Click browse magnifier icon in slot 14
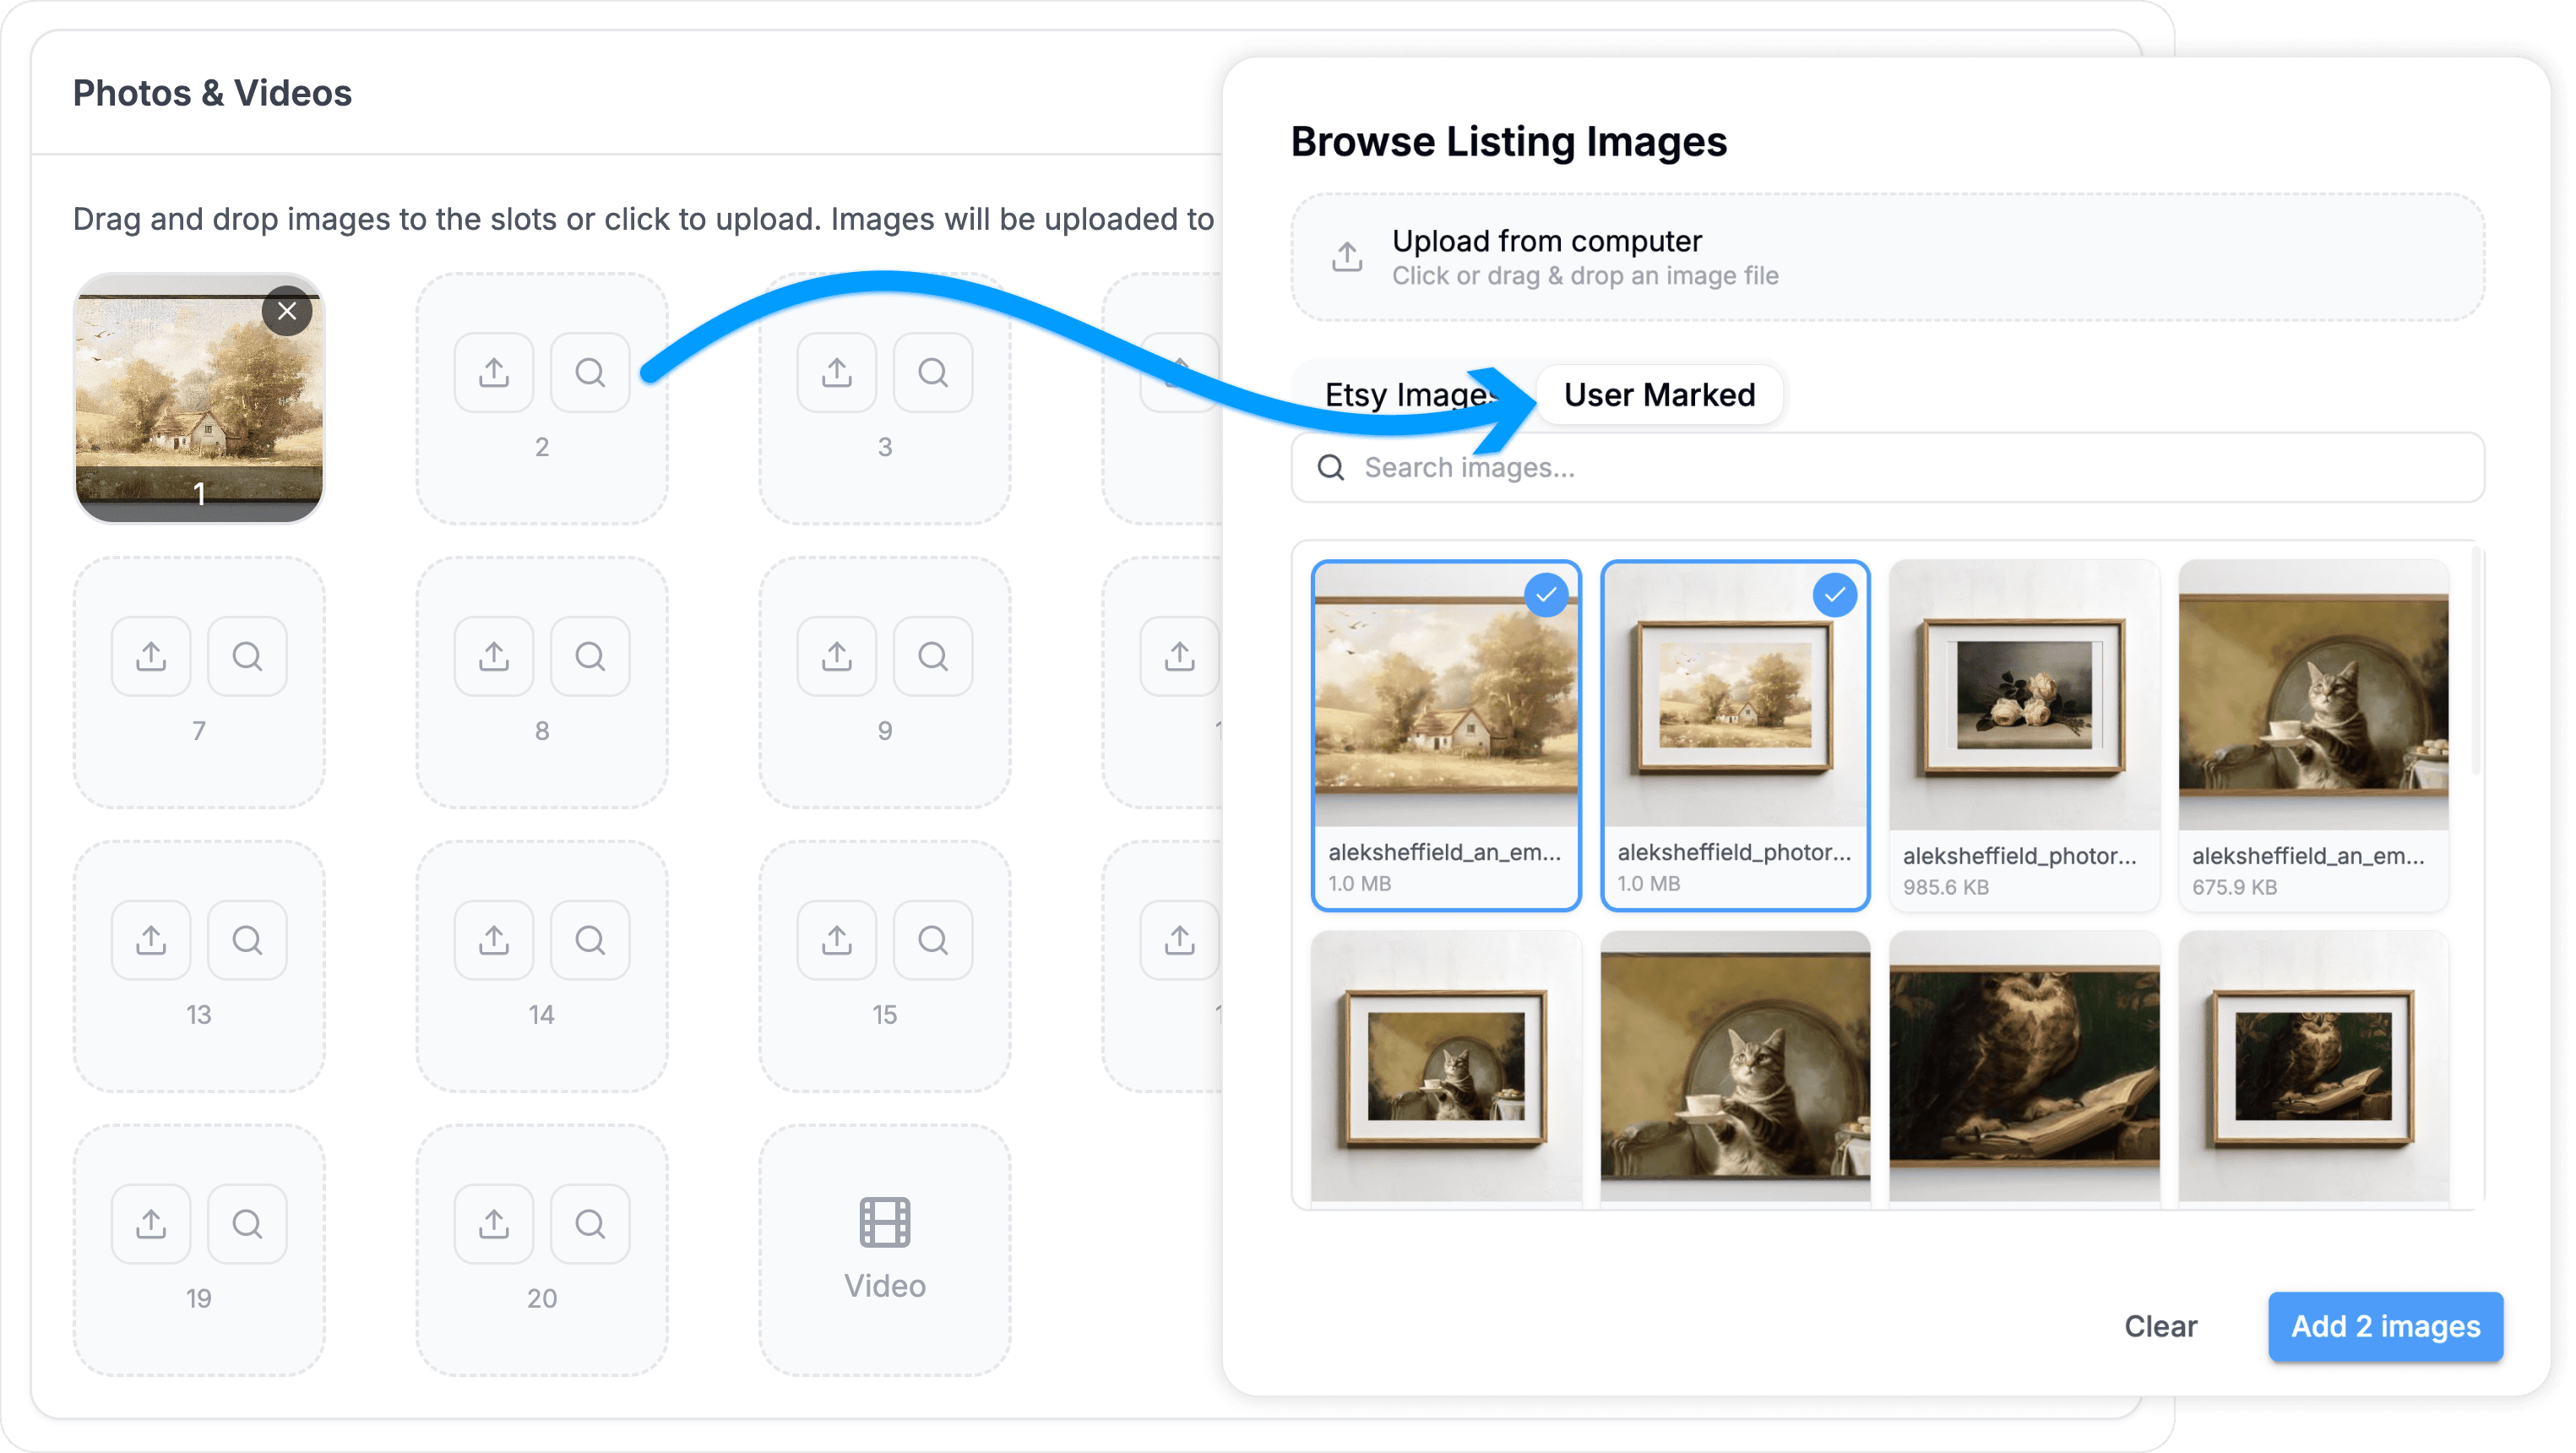2576x1453 pixels. tap(590, 940)
